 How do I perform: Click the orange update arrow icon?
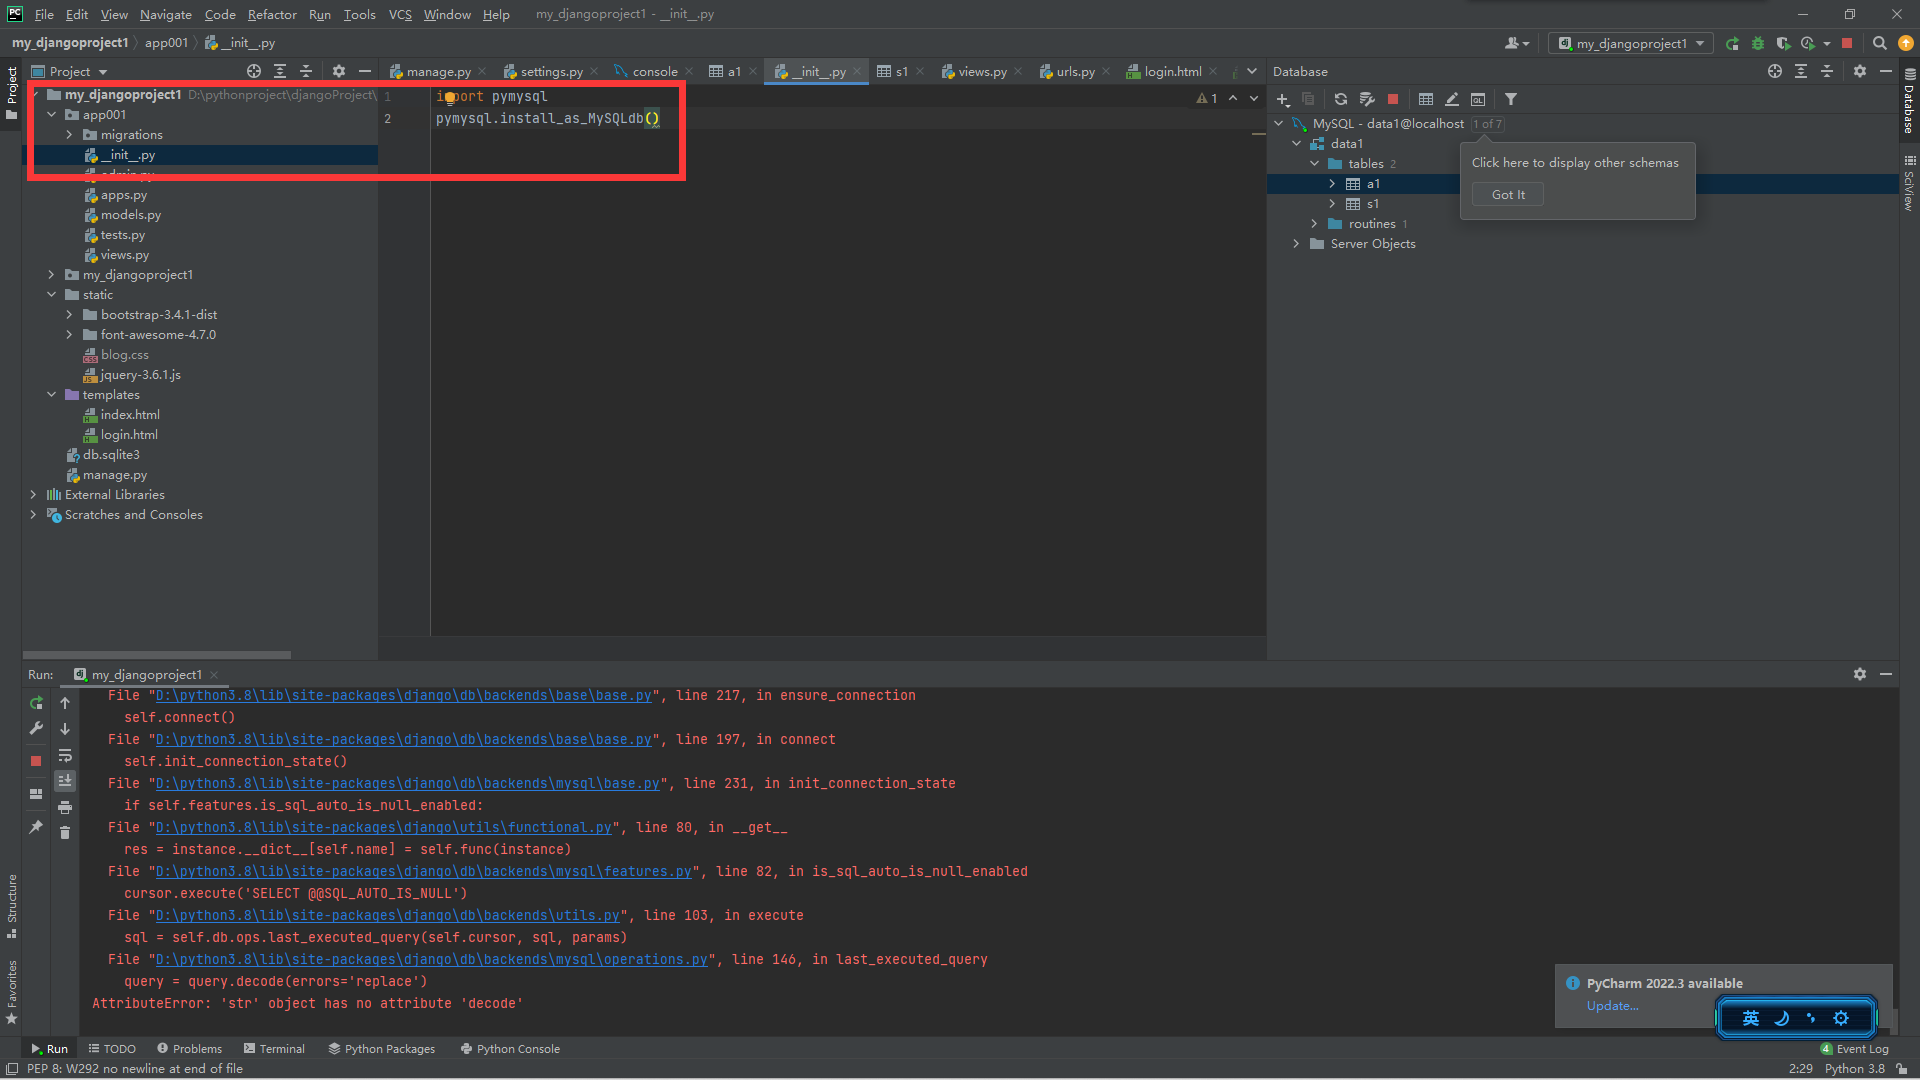pyautogui.click(x=1906, y=43)
